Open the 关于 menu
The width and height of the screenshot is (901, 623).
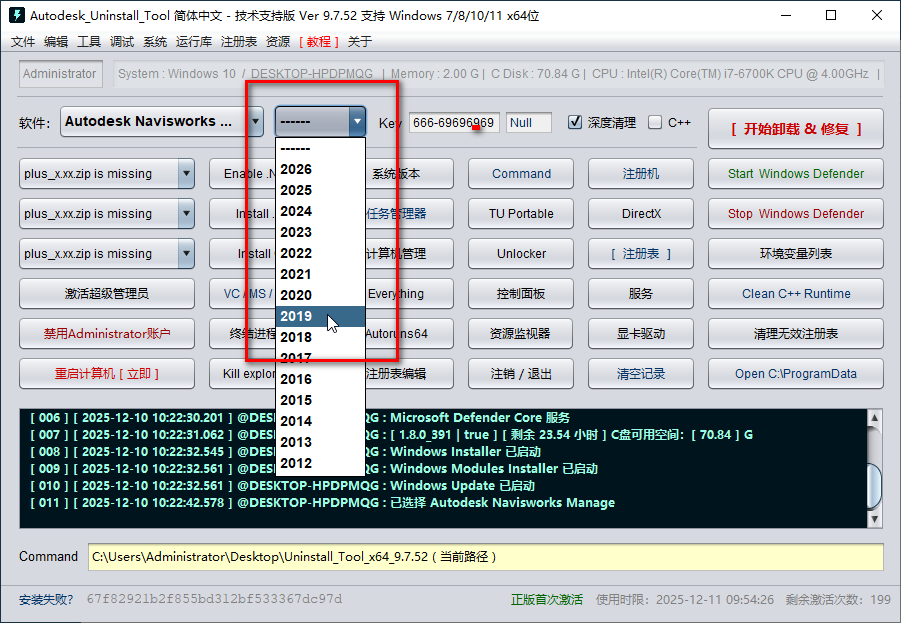(x=360, y=41)
